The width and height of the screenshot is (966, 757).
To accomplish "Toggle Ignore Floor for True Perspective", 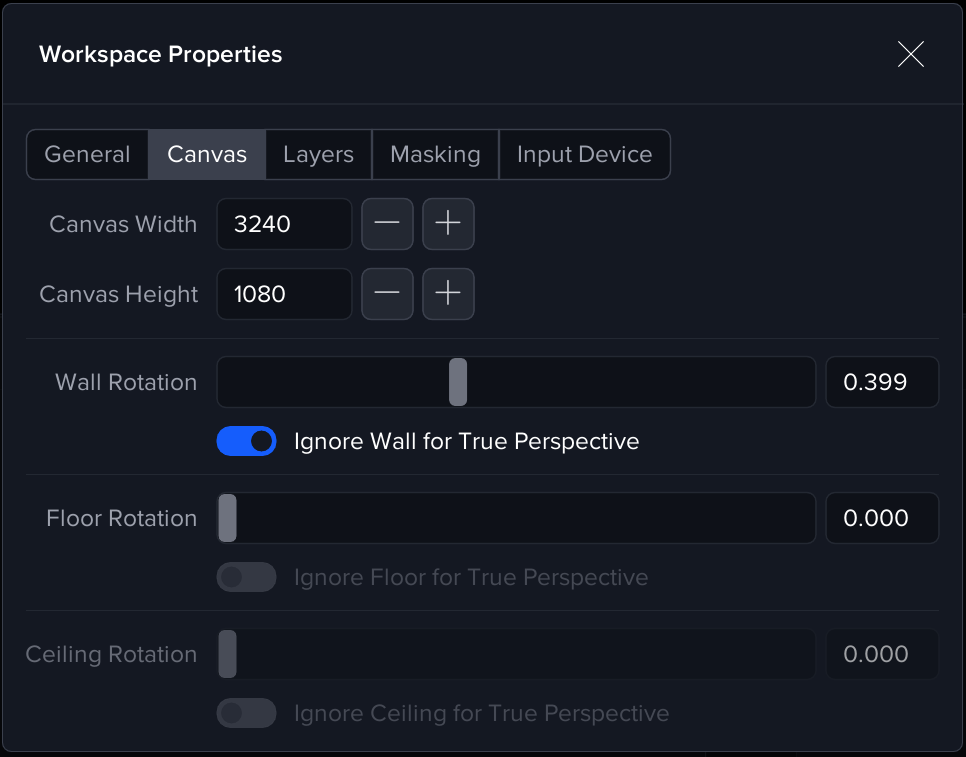I will click(x=247, y=577).
